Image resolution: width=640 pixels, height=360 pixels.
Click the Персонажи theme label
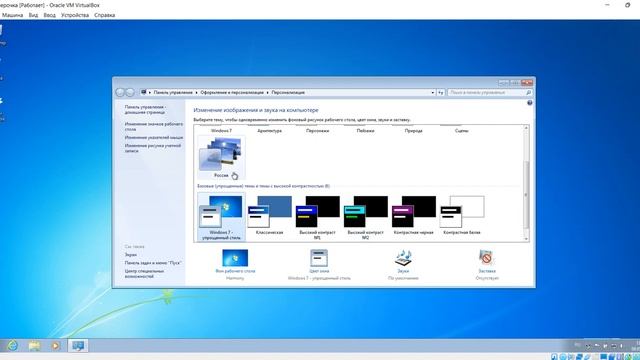point(318,131)
